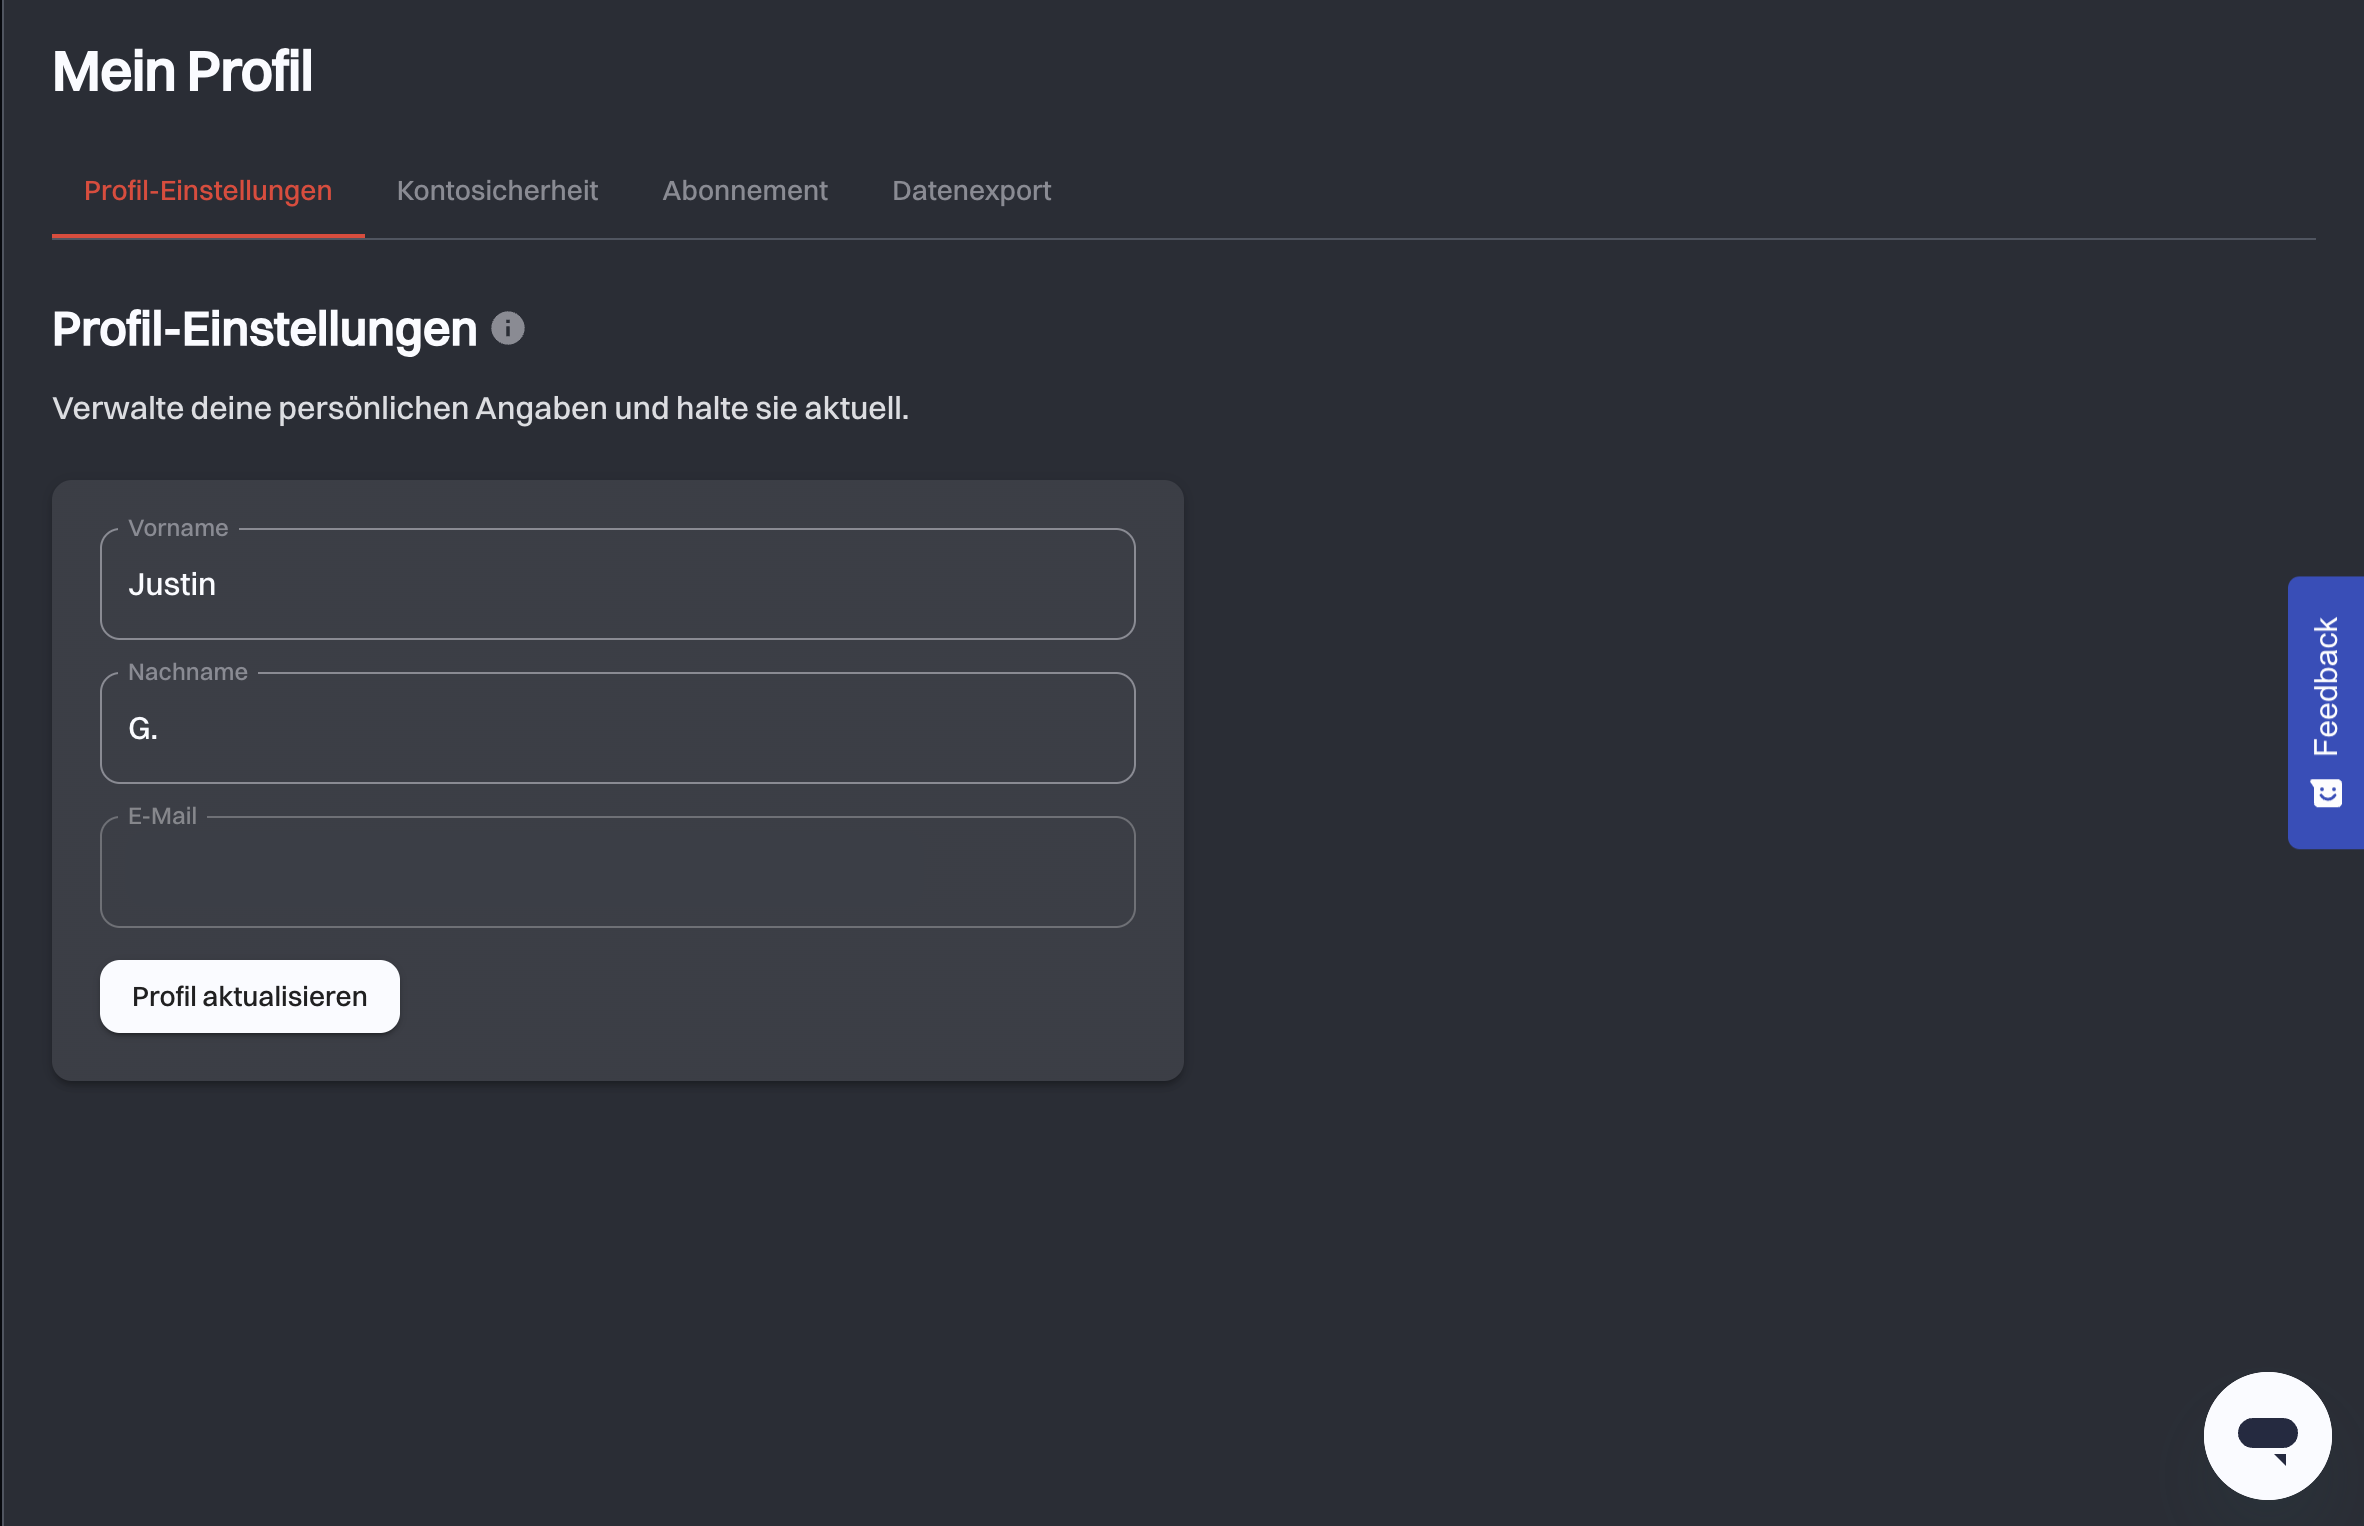The height and width of the screenshot is (1526, 2364).
Task: Click the Mein Profil page title
Action: pos(182,72)
